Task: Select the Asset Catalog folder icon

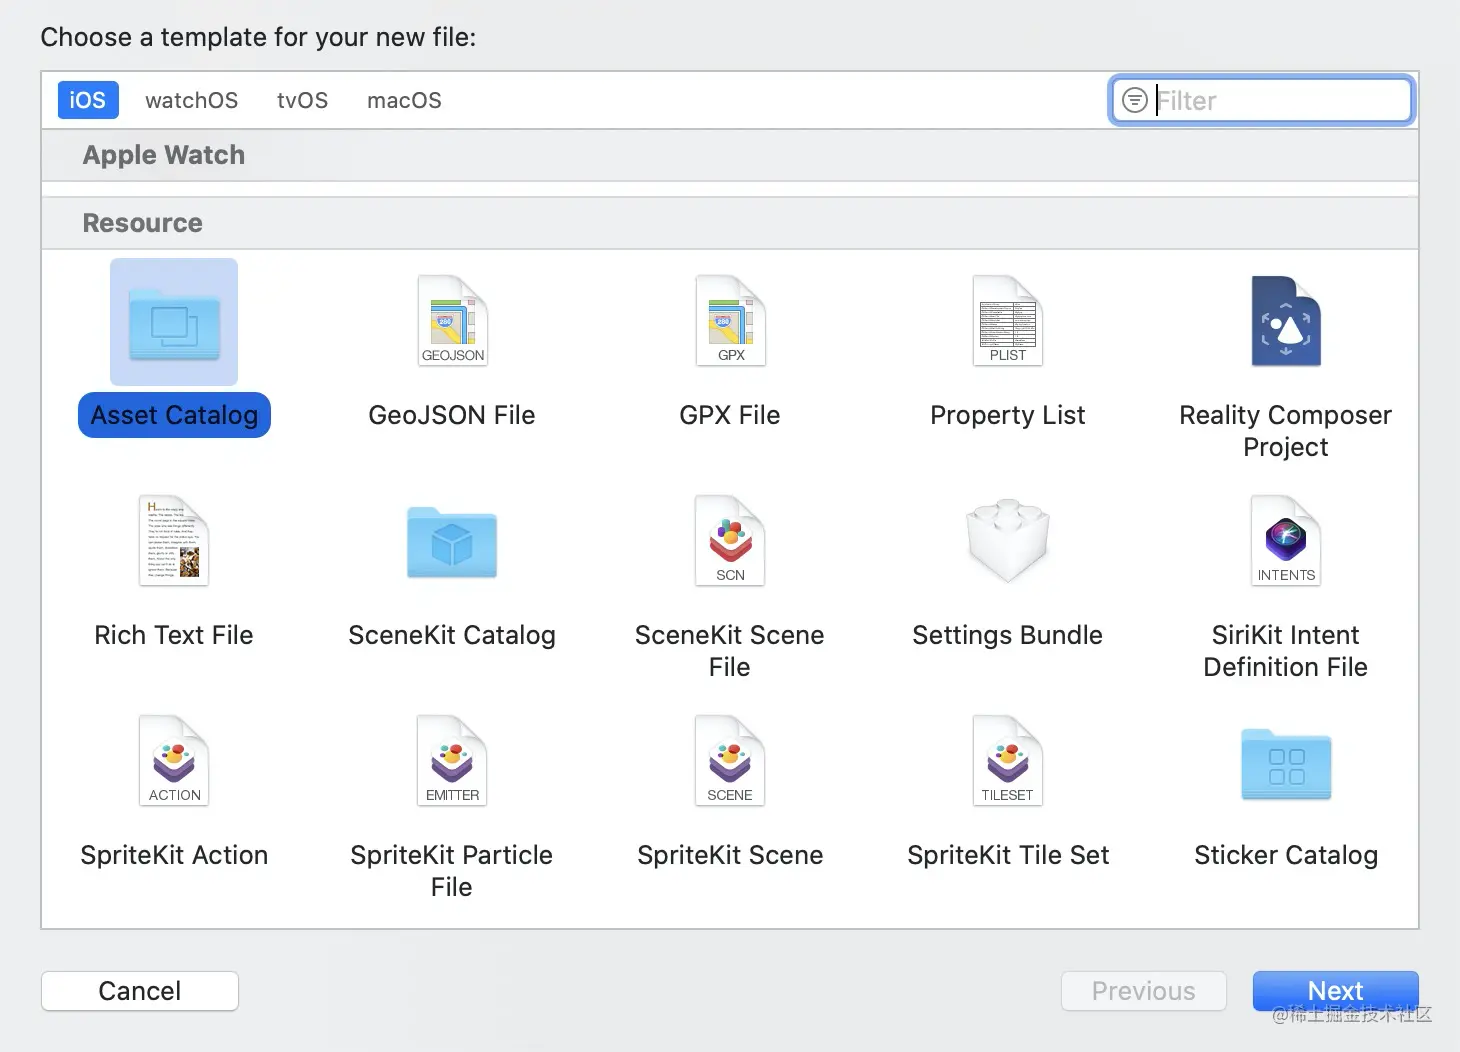Action: [174, 322]
